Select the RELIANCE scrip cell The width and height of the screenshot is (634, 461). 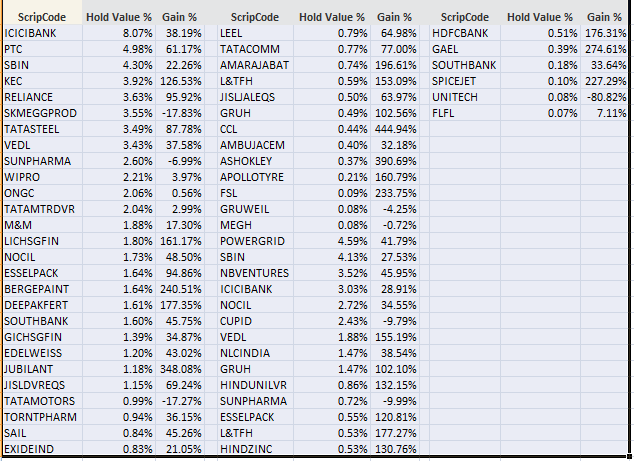click(x=28, y=96)
